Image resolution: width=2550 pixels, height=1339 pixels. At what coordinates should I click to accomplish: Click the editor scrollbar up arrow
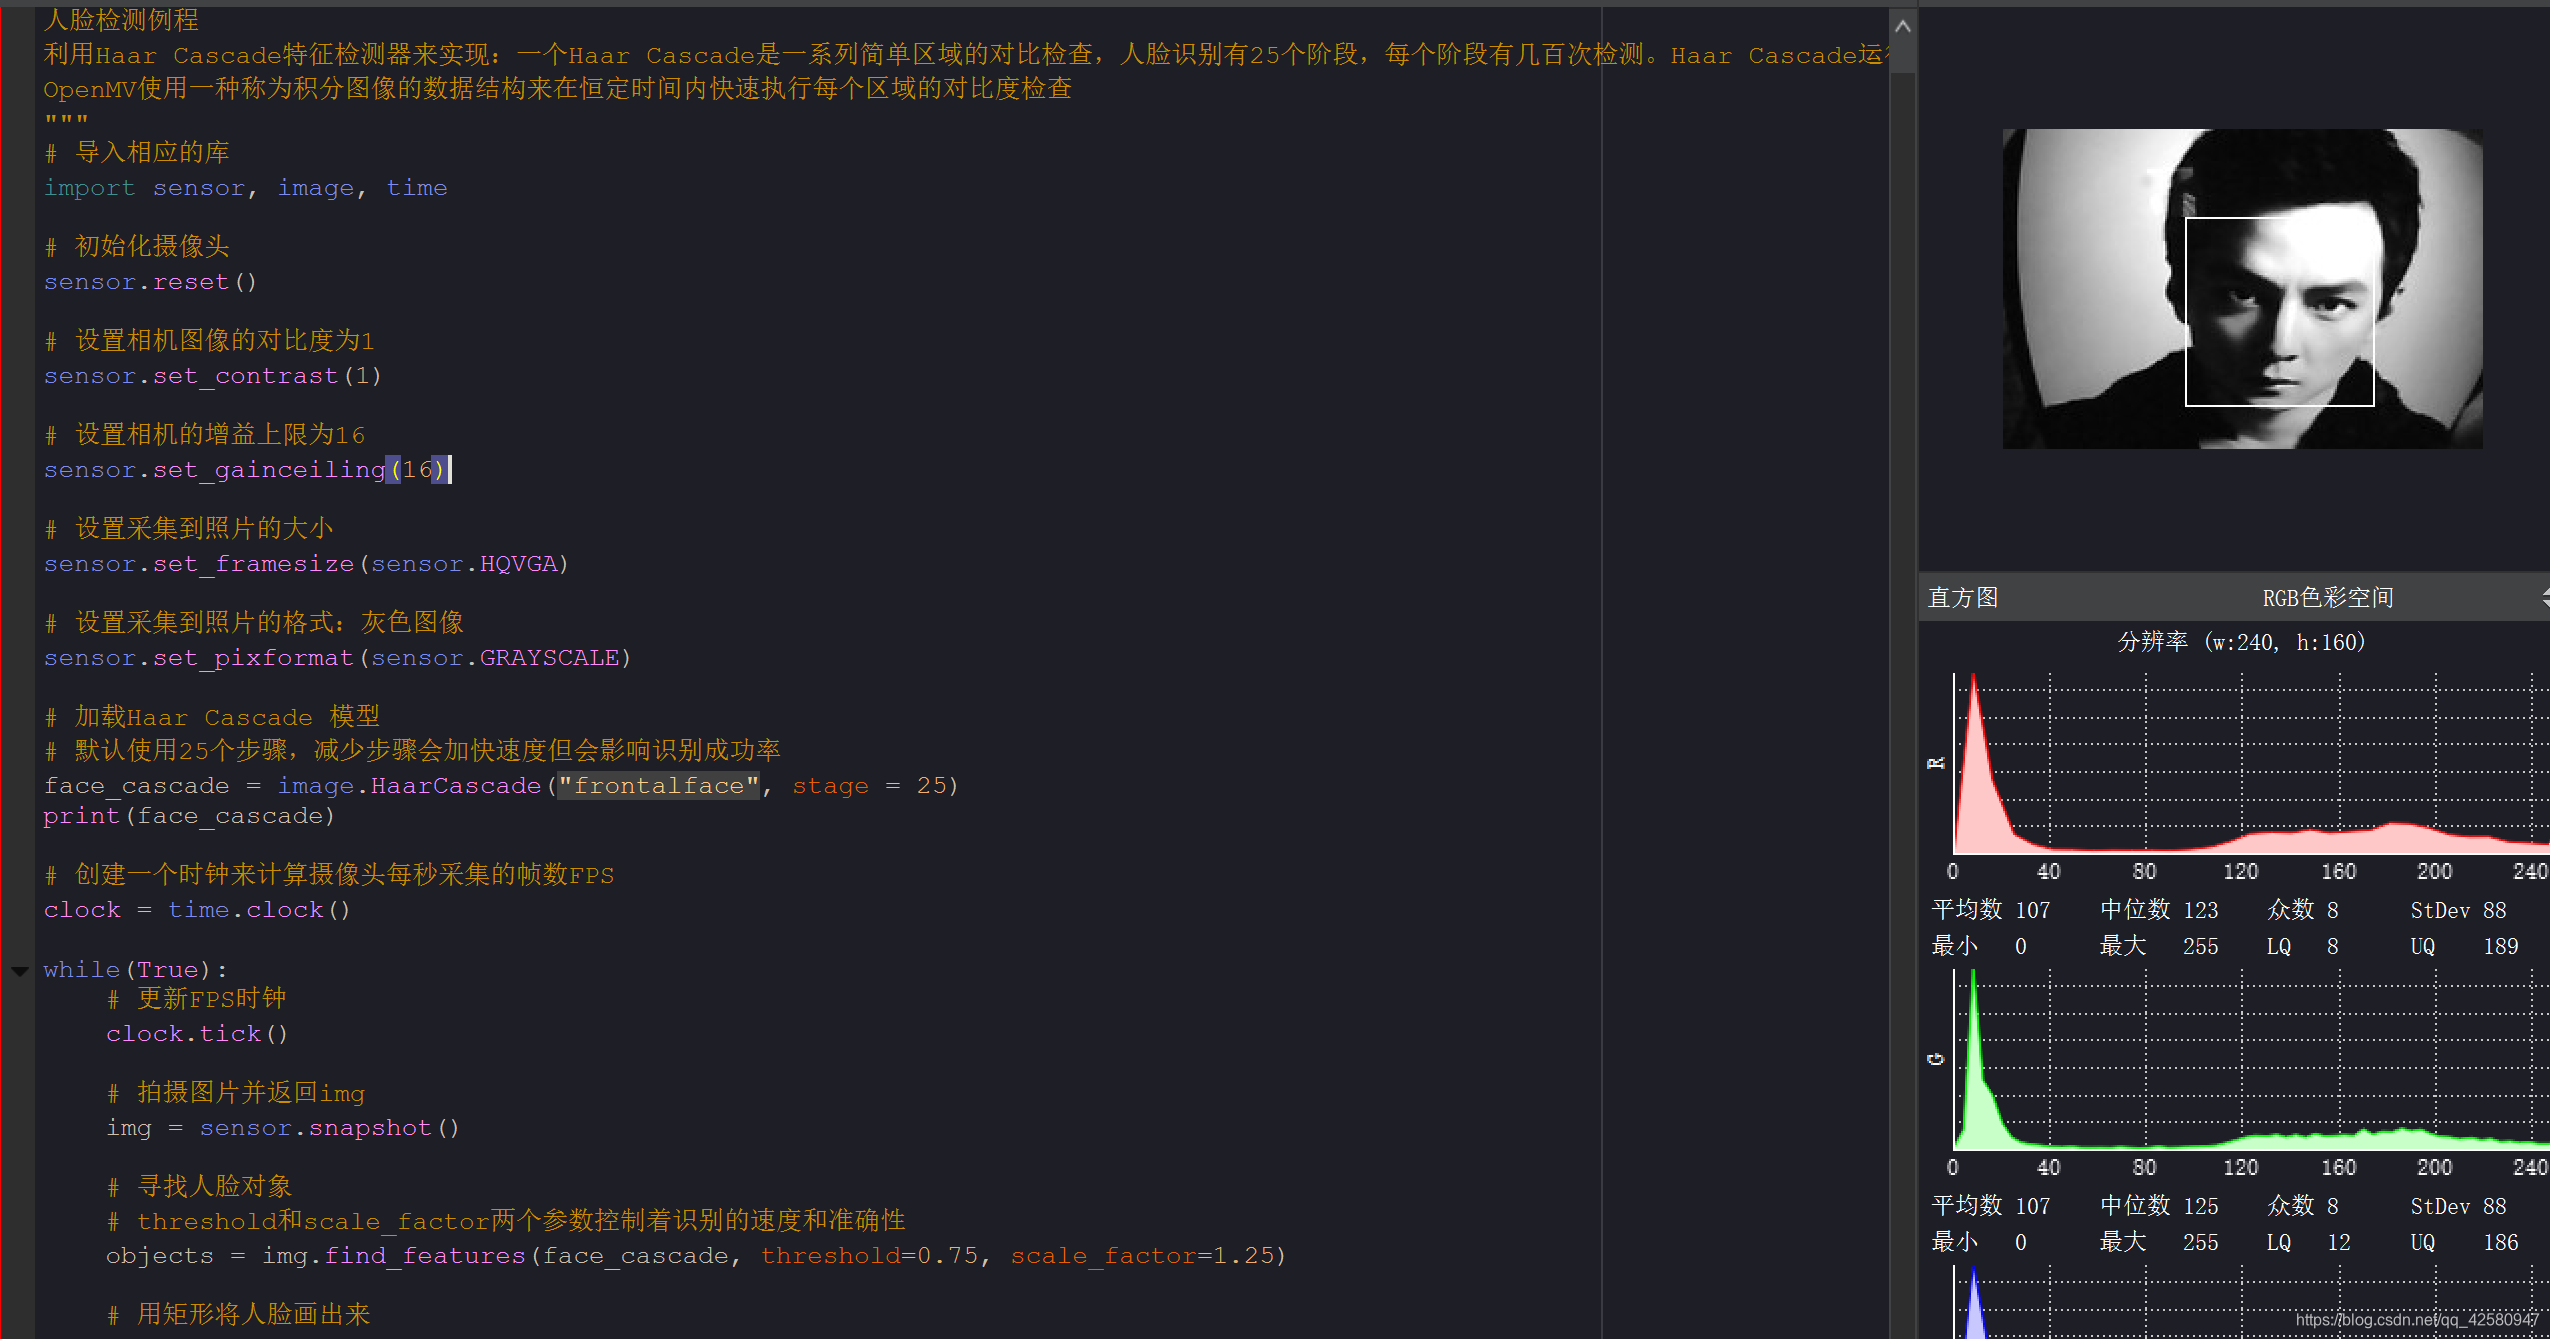(1902, 27)
